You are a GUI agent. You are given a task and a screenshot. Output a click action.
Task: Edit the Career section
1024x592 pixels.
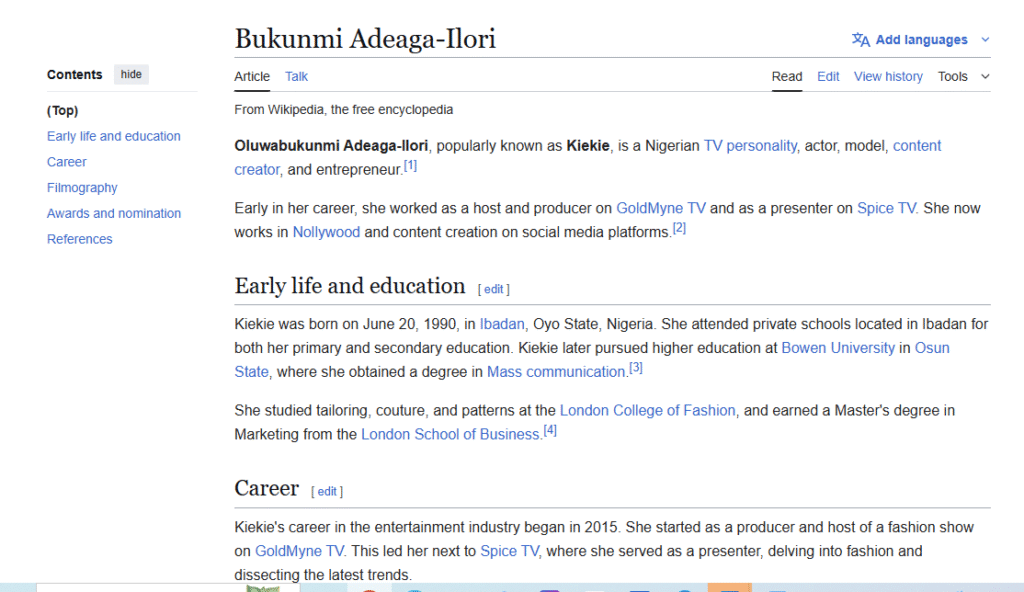click(327, 491)
